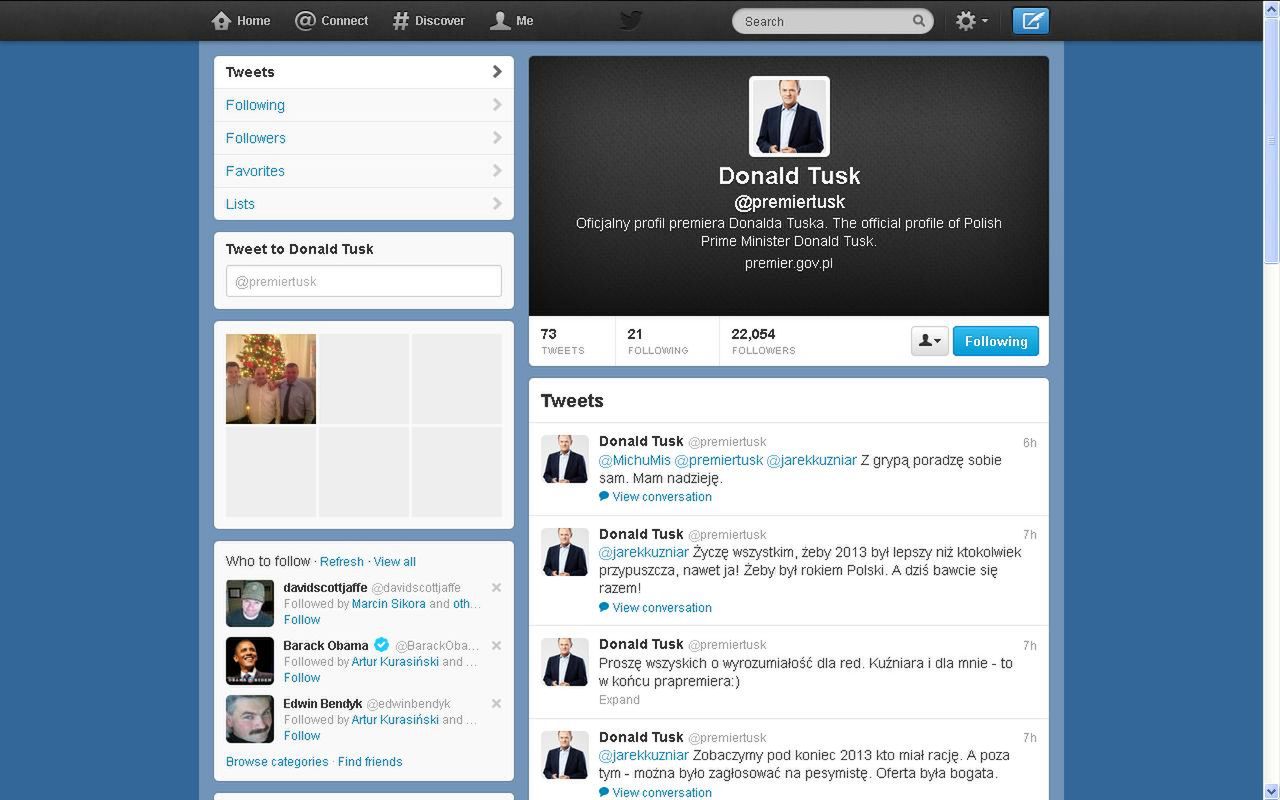Click Browse categories
Image resolution: width=1280 pixels, height=800 pixels.
(x=277, y=762)
